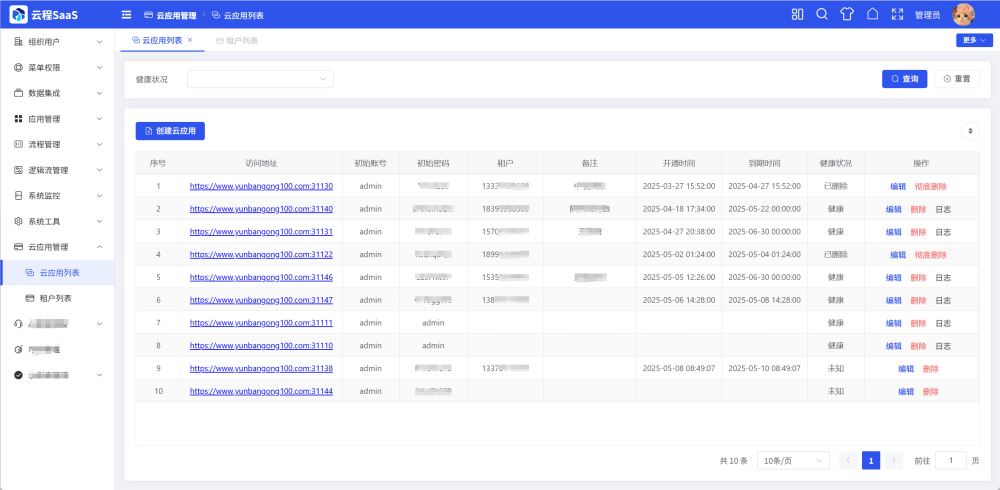Image resolution: width=1000 pixels, height=490 pixels.
Task: Click 流程管理 sidebar icon
Action: click(x=18, y=144)
